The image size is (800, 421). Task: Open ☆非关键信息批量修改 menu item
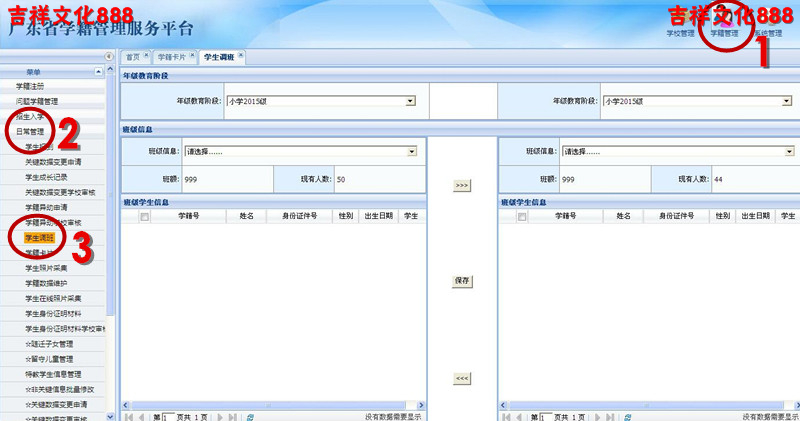tap(60, 389)
